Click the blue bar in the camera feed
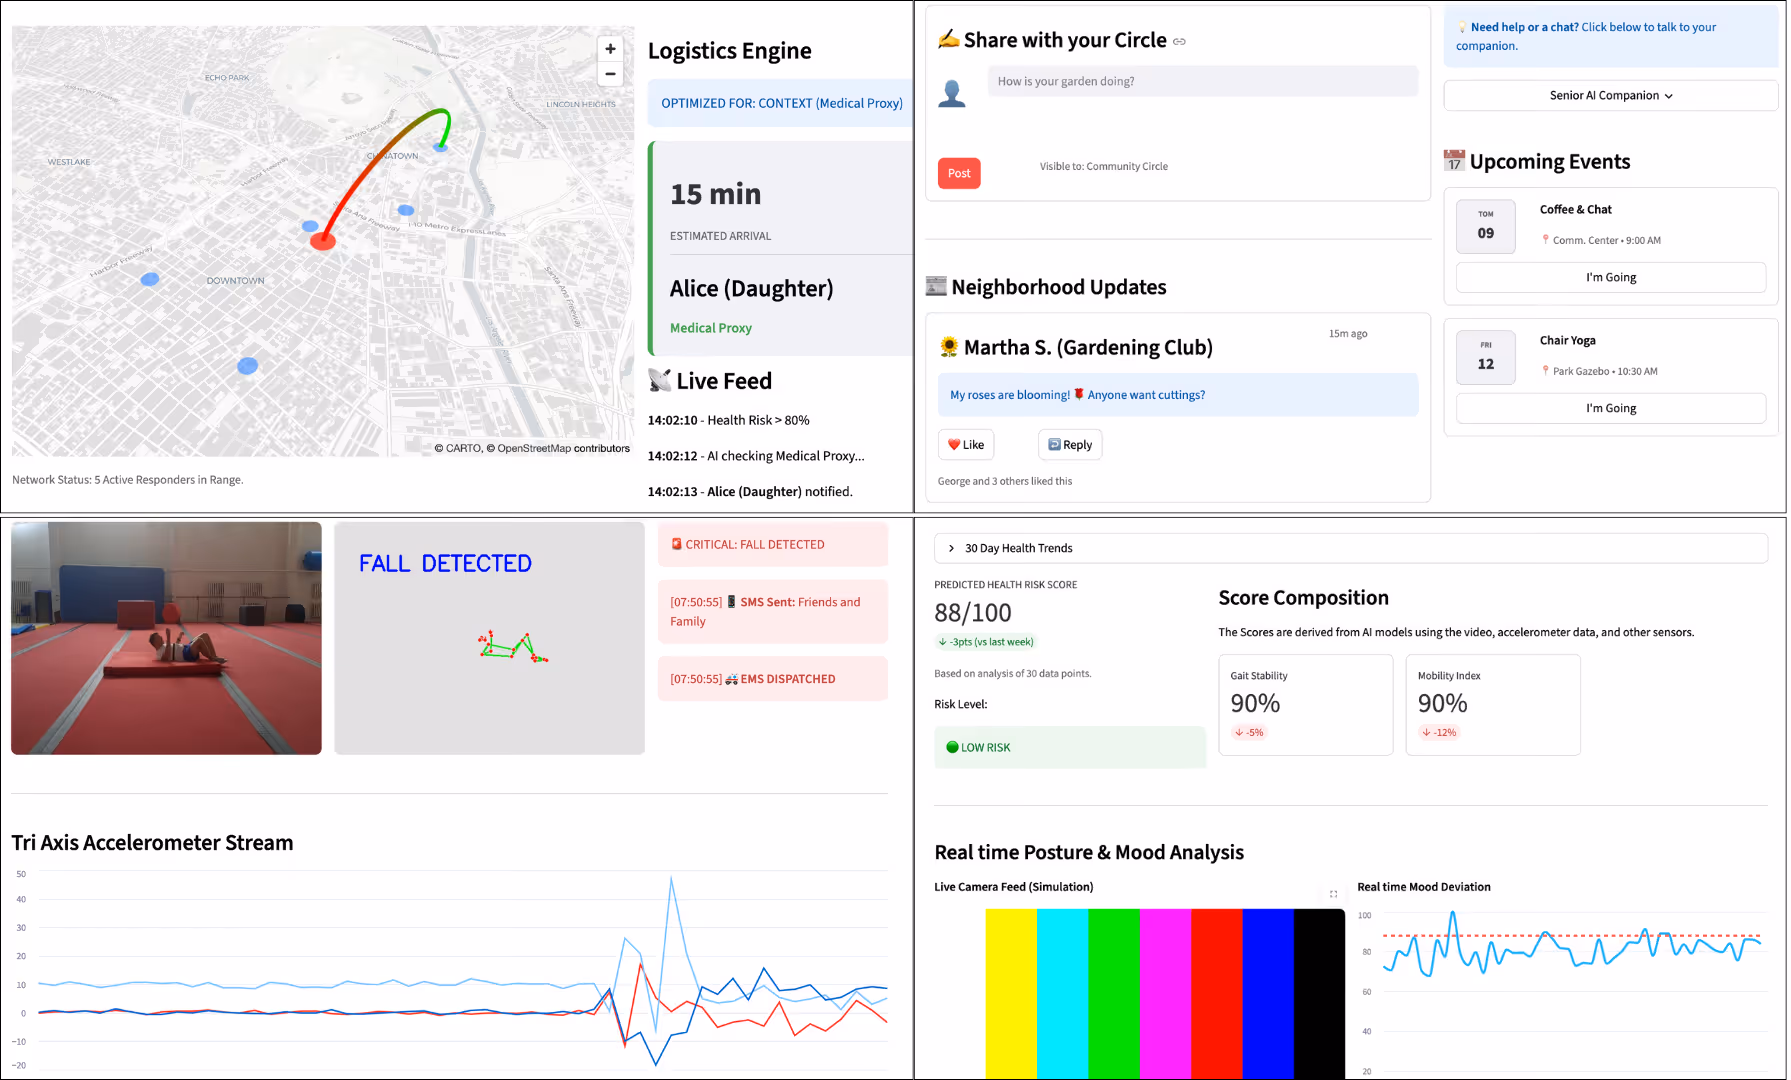 [1268, 993]
